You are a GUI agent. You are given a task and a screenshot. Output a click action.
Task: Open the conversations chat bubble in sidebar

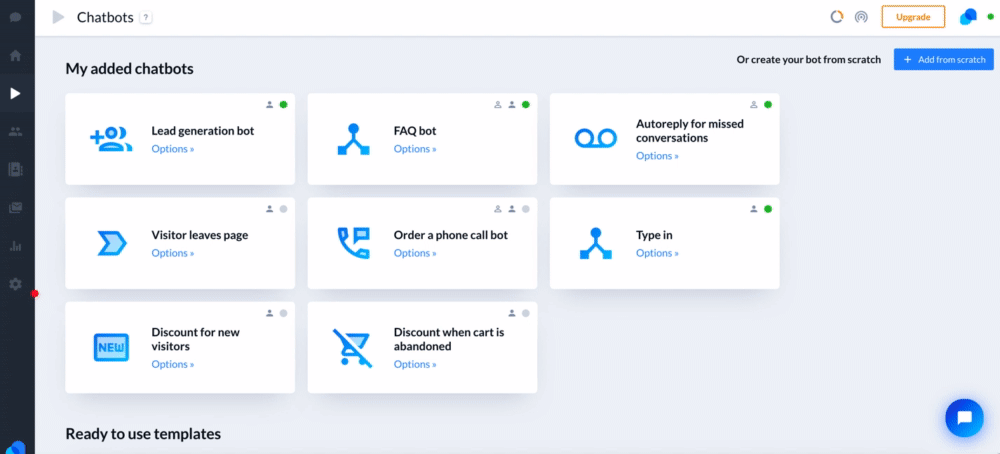coord(15,17)
